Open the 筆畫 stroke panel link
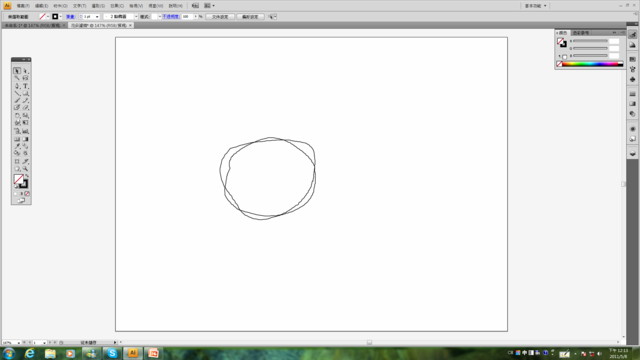 71,17
